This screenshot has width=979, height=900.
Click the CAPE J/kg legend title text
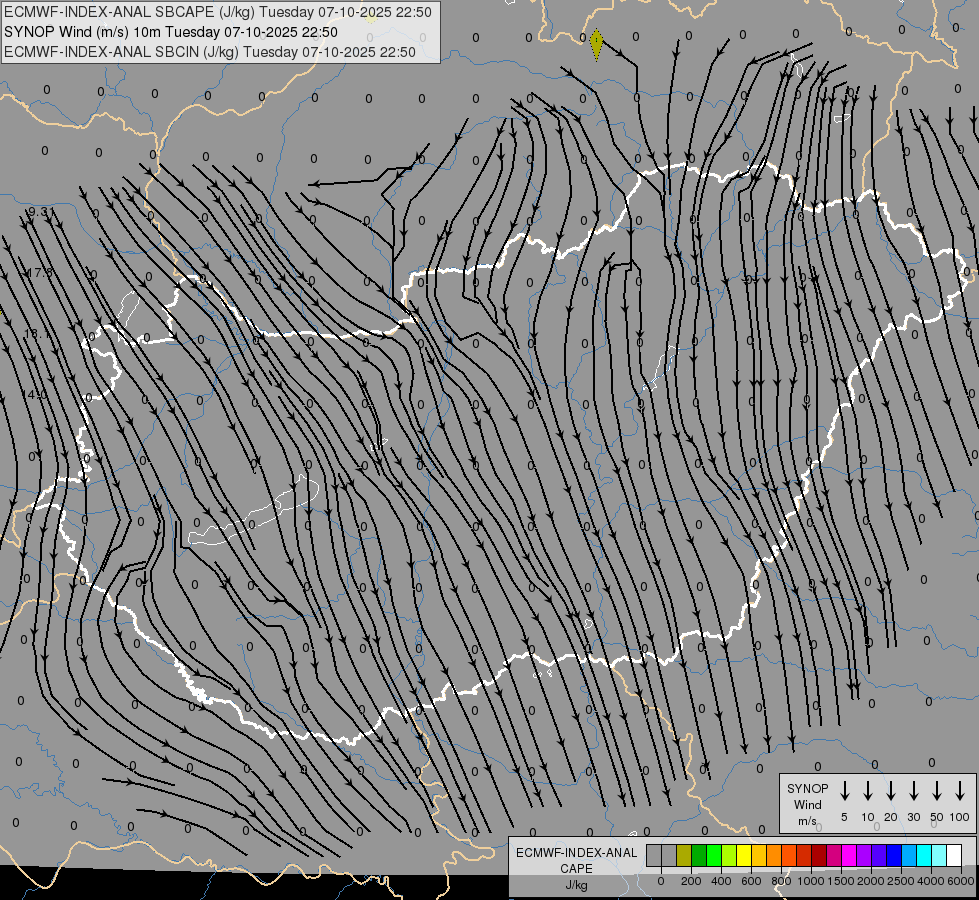click(575, 868)
